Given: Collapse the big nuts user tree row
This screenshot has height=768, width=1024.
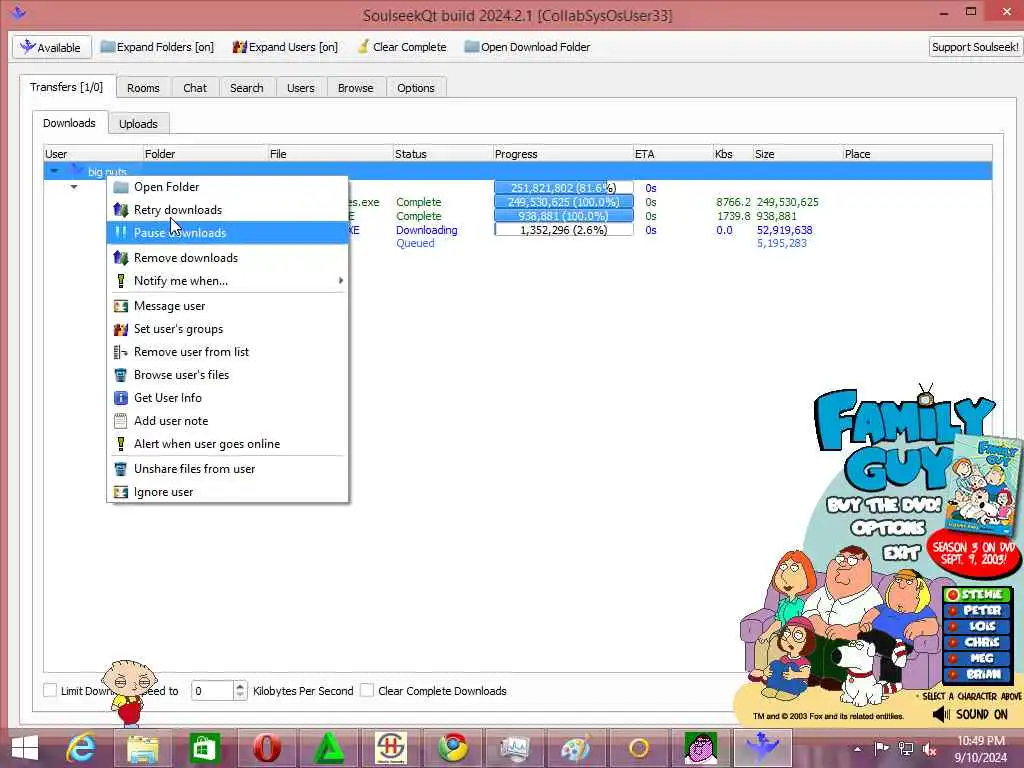Looking at the screenshot, I should pyautogui.click(x=54, y=171).
